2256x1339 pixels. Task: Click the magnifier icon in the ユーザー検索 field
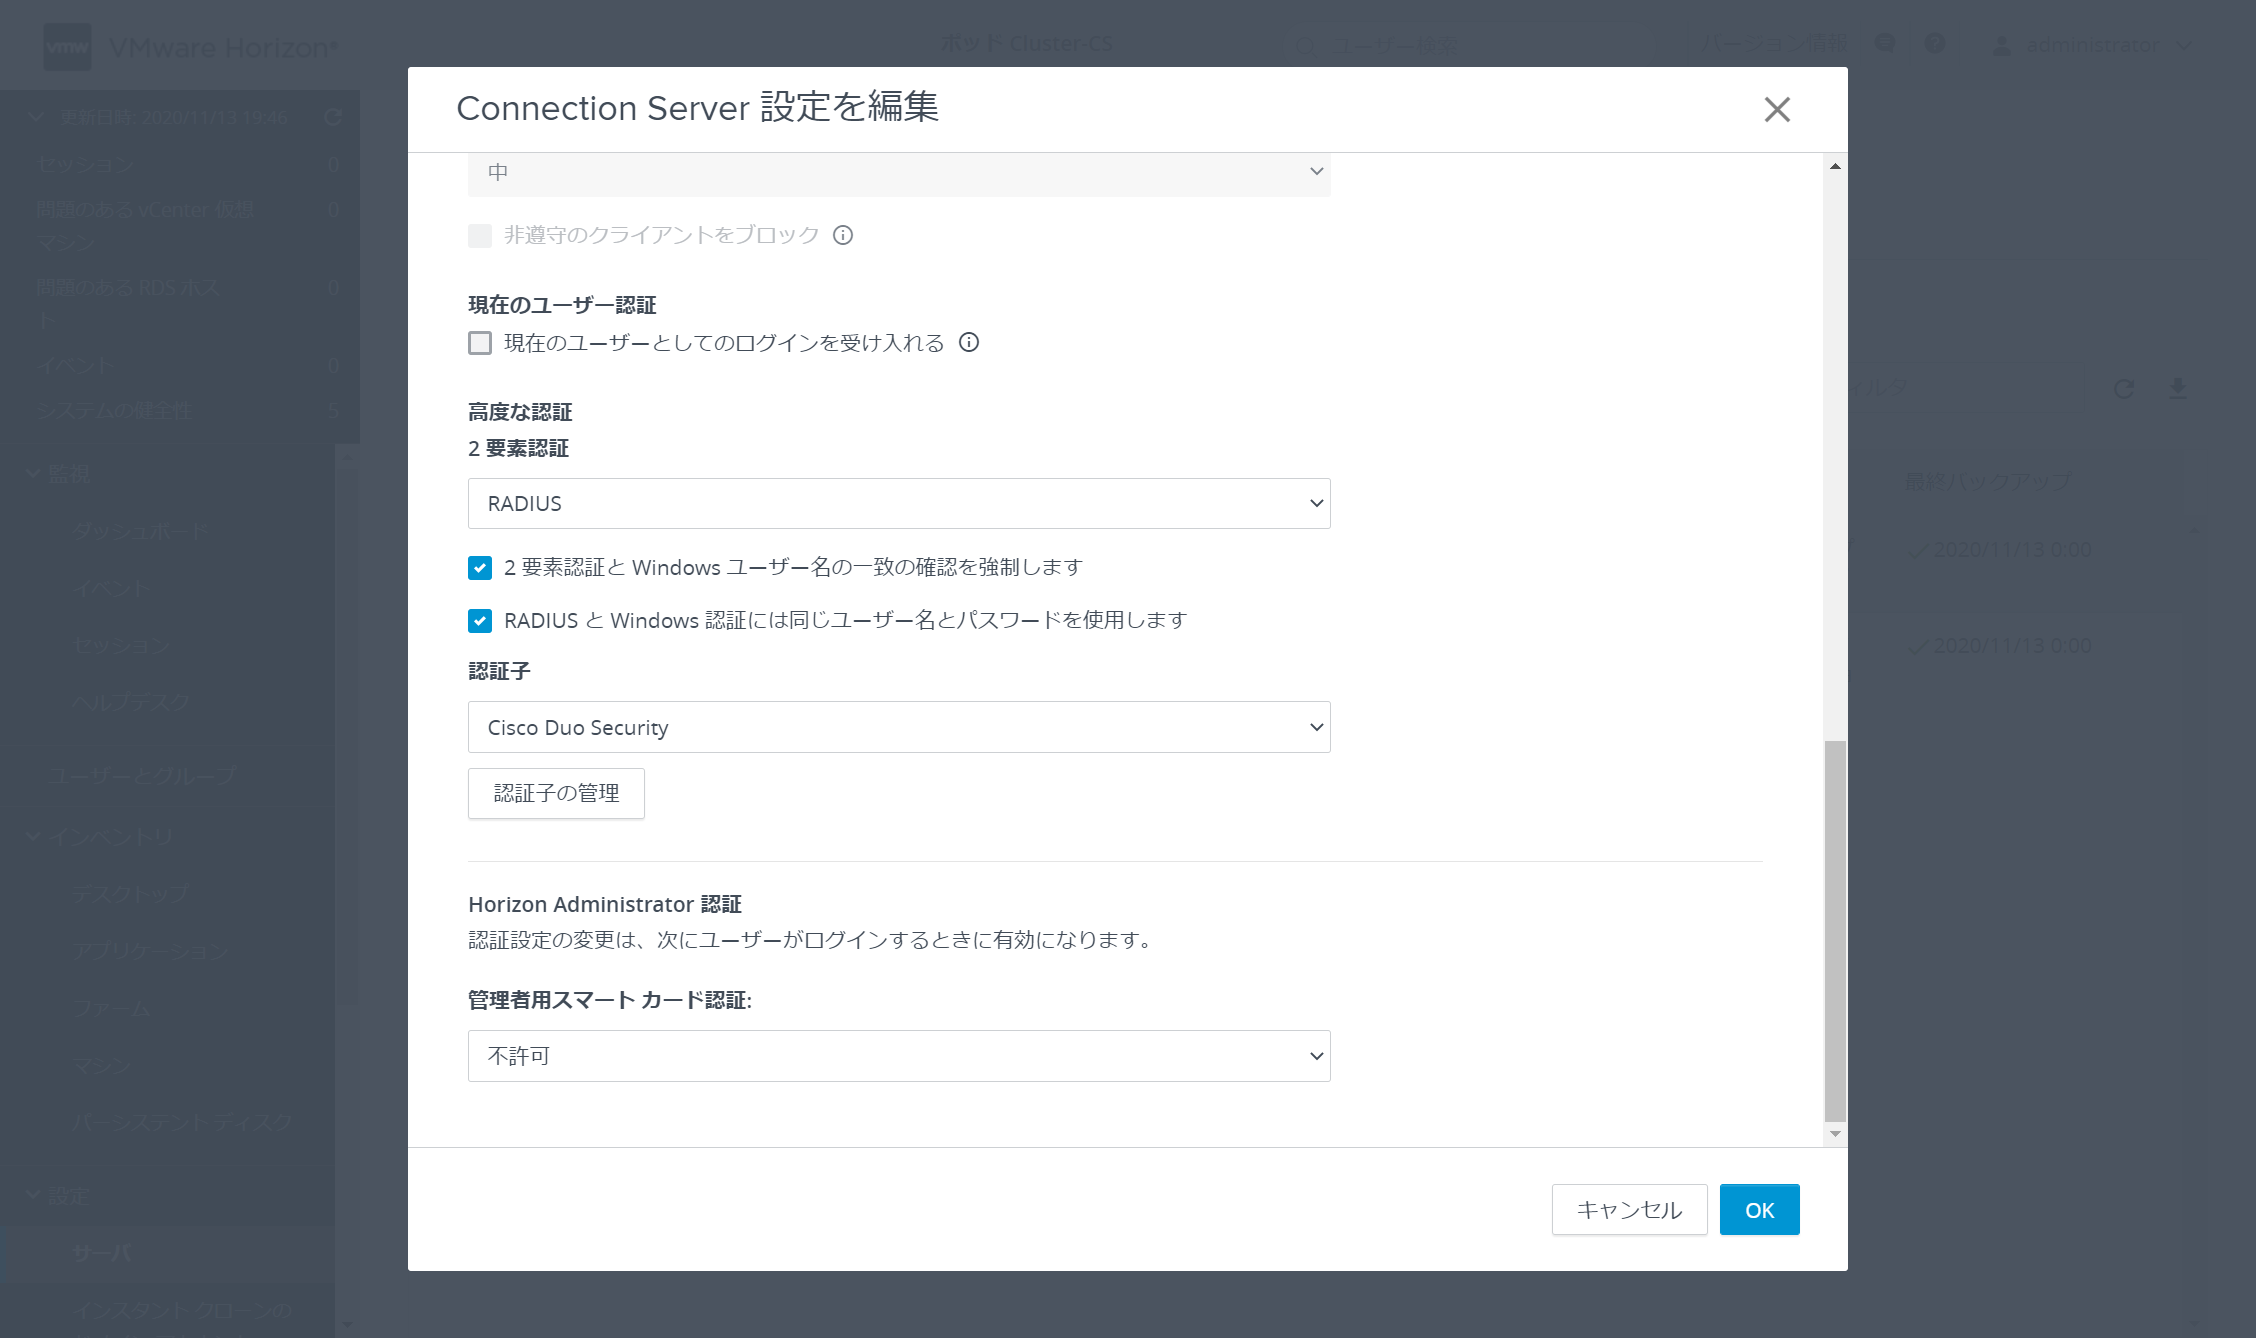[1305, 45]
